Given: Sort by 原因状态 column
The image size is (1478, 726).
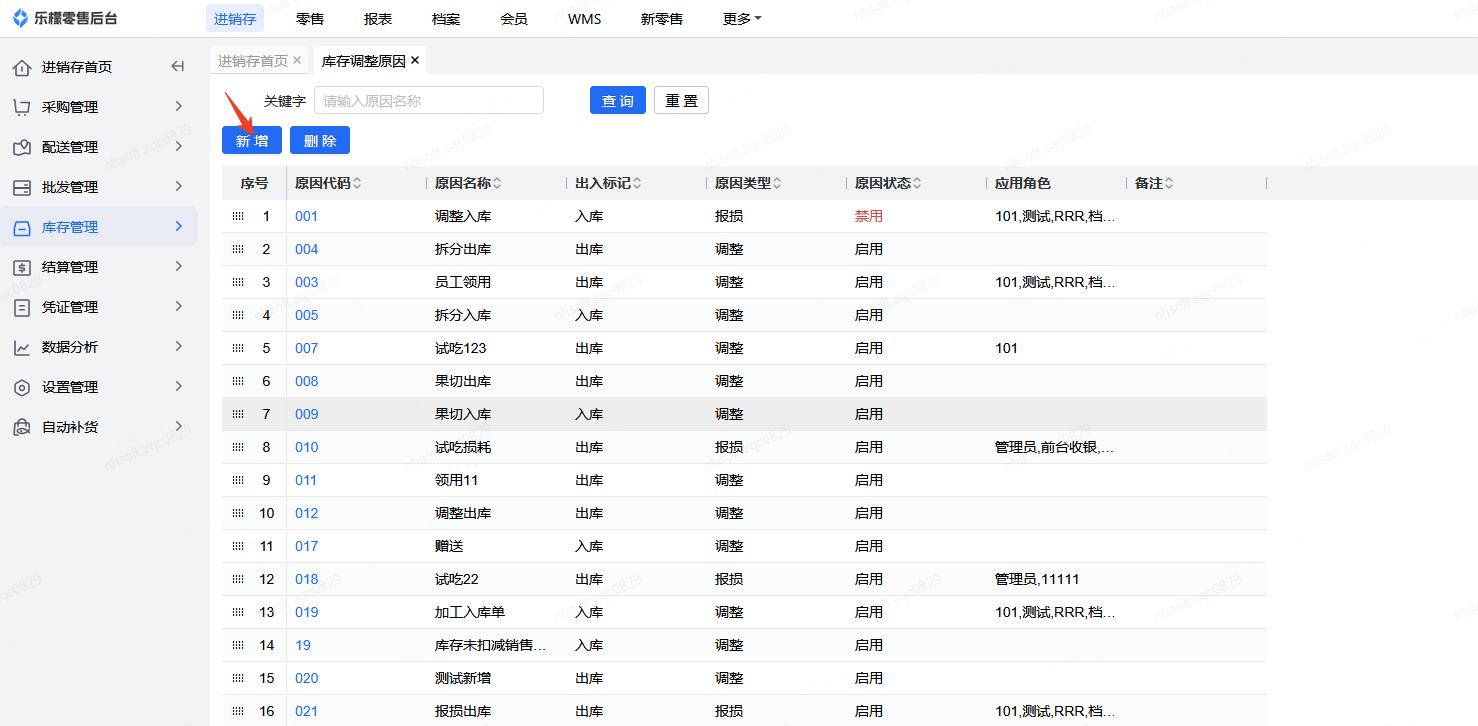Looking at the screenshot, I should point(917,184).
